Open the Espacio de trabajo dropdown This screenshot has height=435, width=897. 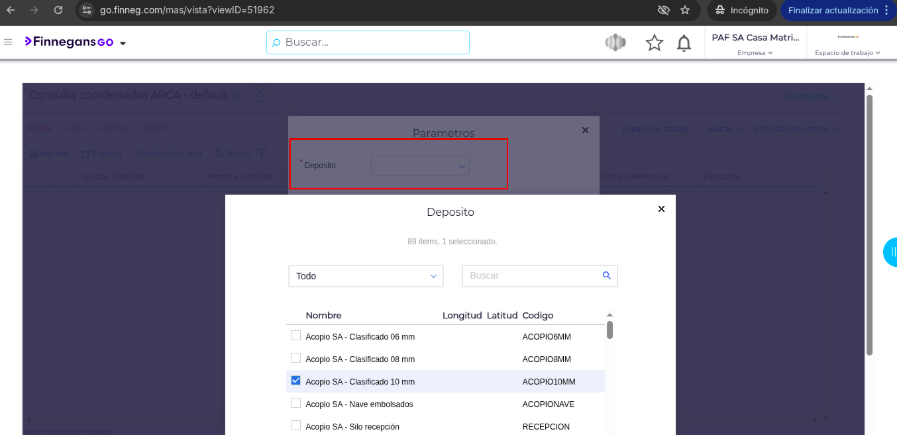point(847,52)
